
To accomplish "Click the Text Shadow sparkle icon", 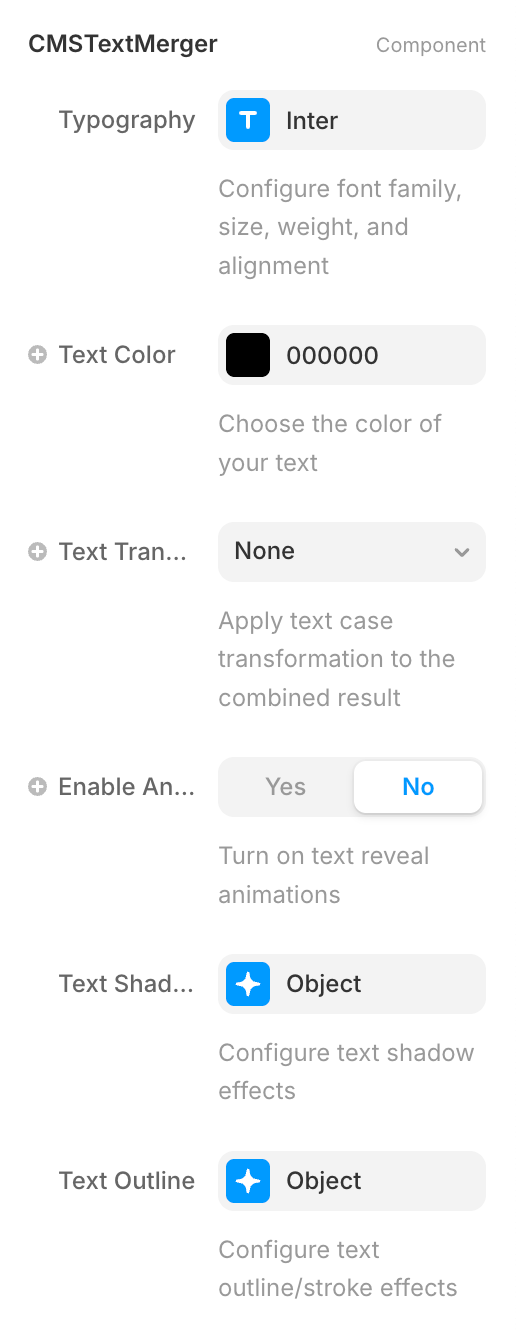I will pyautogui.click(x=248, y=984).
